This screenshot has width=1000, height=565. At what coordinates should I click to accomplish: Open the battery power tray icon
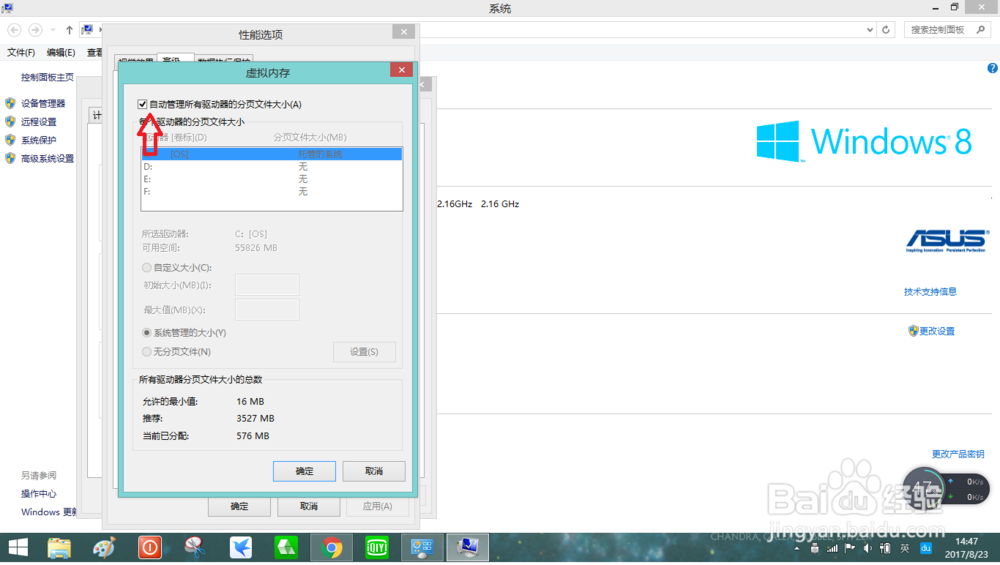tap(885, 548)
